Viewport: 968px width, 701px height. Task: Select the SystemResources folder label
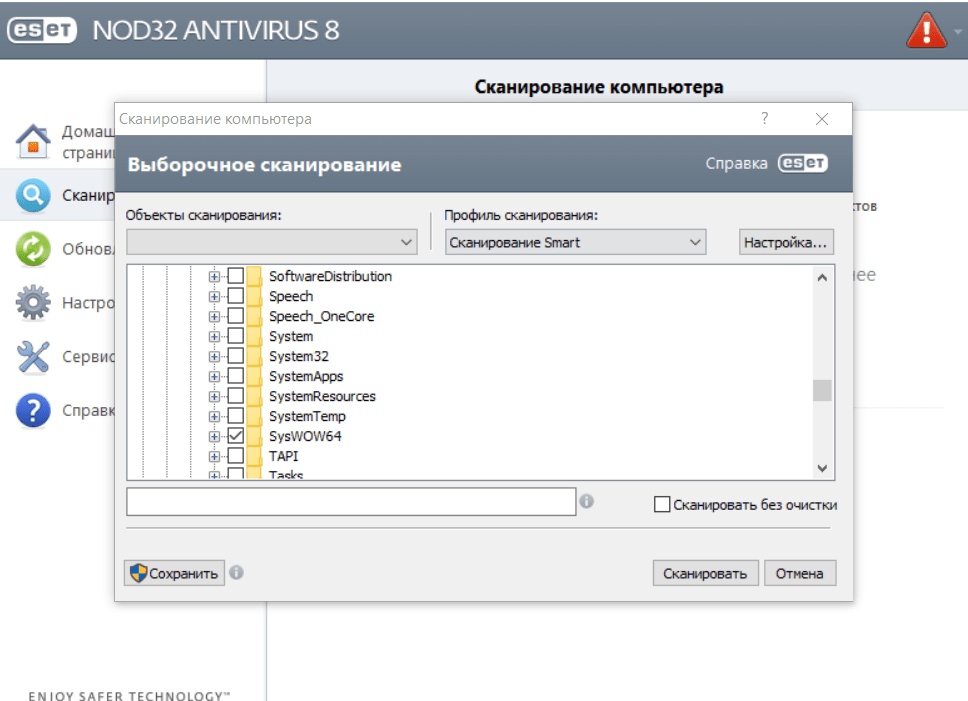tap(322, 396)
